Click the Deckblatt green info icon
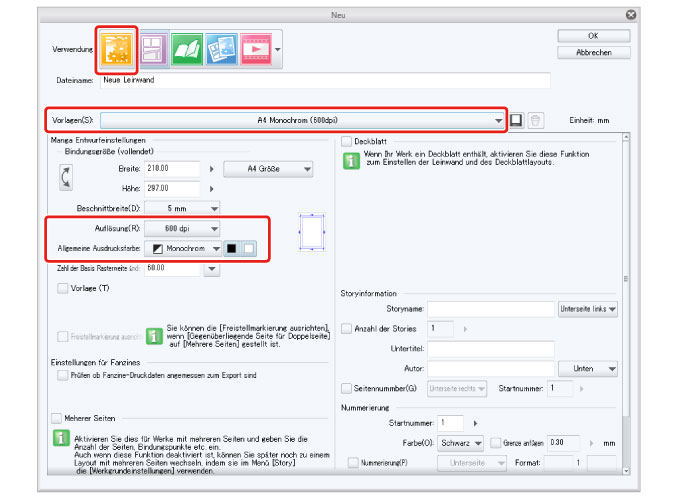 (351, 161)
